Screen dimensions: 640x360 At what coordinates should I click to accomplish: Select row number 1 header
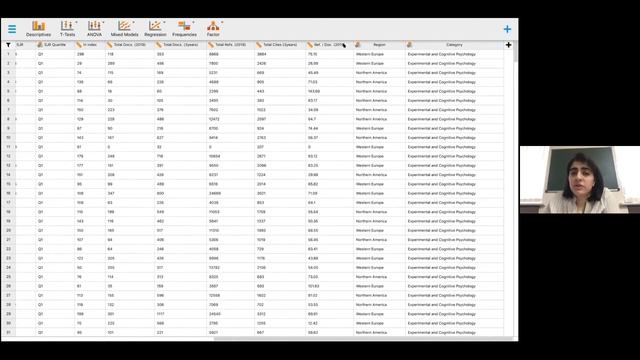coord(8,54)
